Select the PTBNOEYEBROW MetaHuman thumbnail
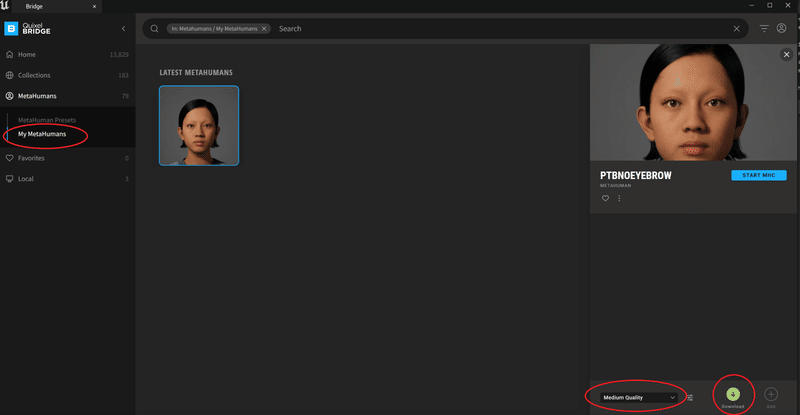Image resolution: width=800 pixels, height=415 pixels. point(199,126)
